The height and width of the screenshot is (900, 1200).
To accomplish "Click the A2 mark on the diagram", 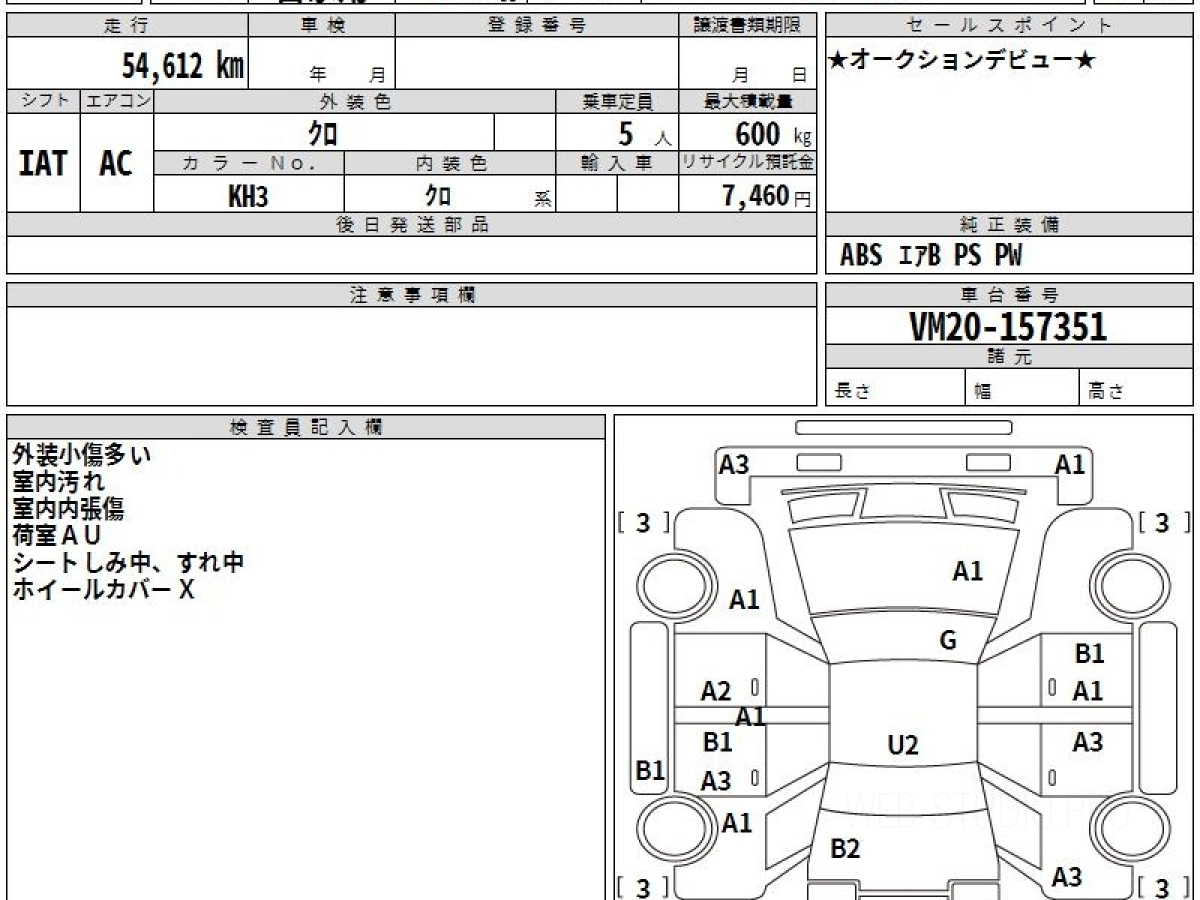I will point(716,691).
